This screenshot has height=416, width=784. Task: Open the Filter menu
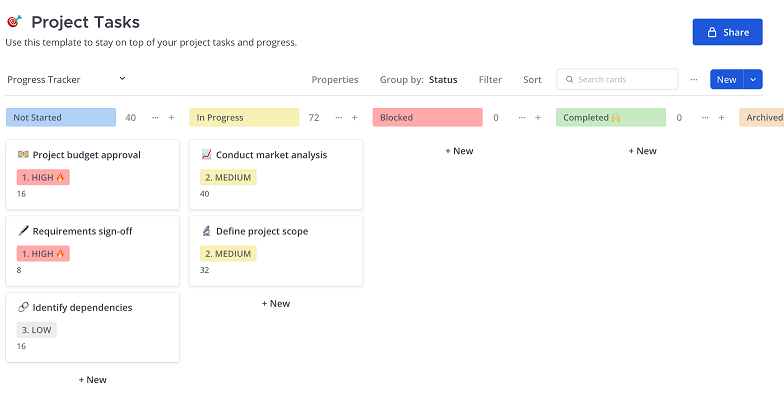490,80
